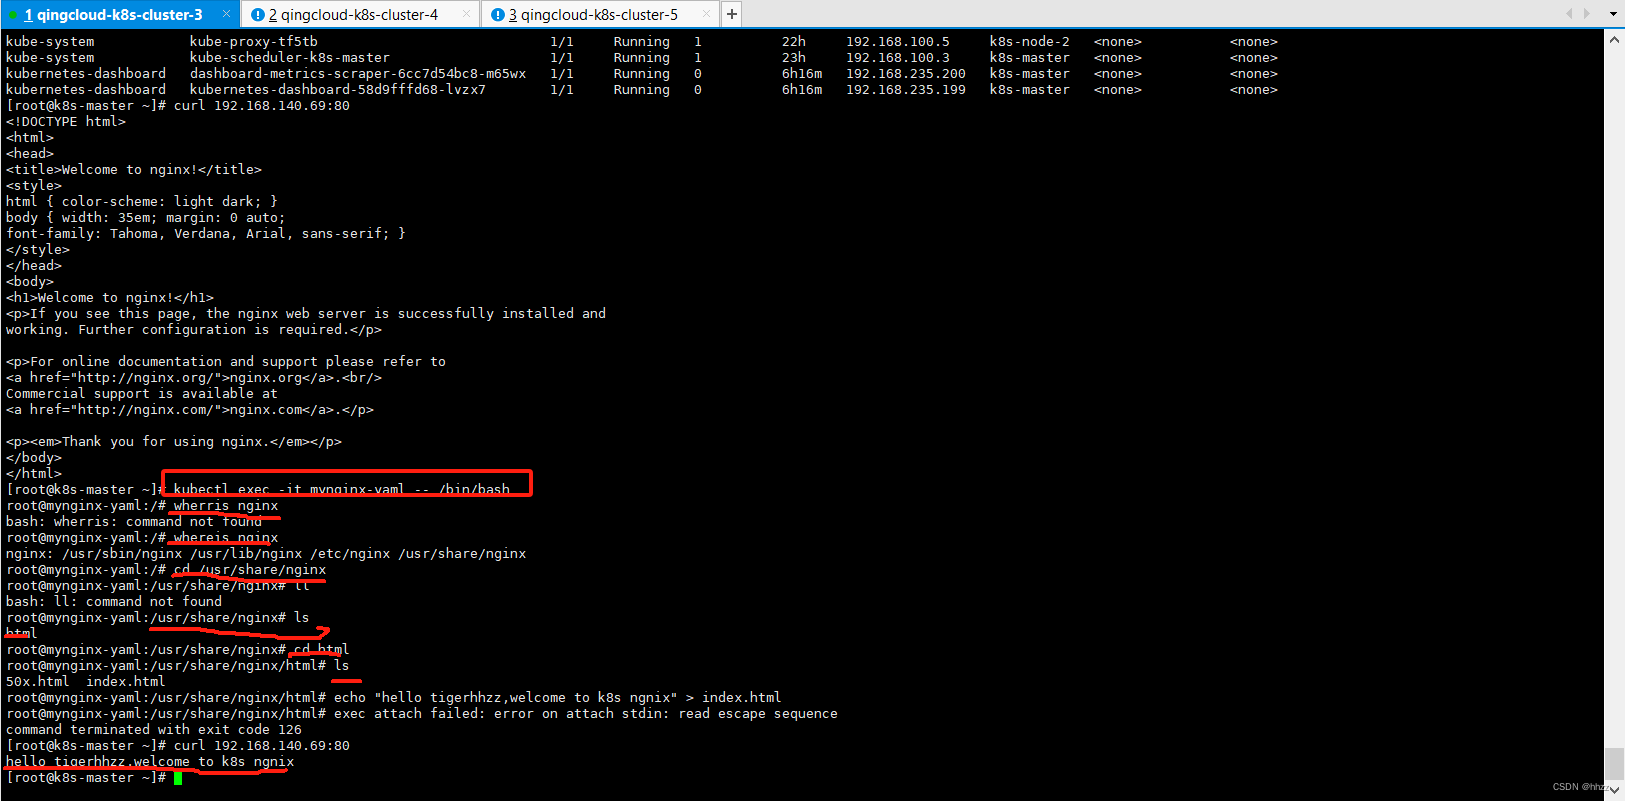The height and width of the screenshot is (801, 1625).
Task: Click 'bash: ll: command not found' message
Action: point(114,602)
